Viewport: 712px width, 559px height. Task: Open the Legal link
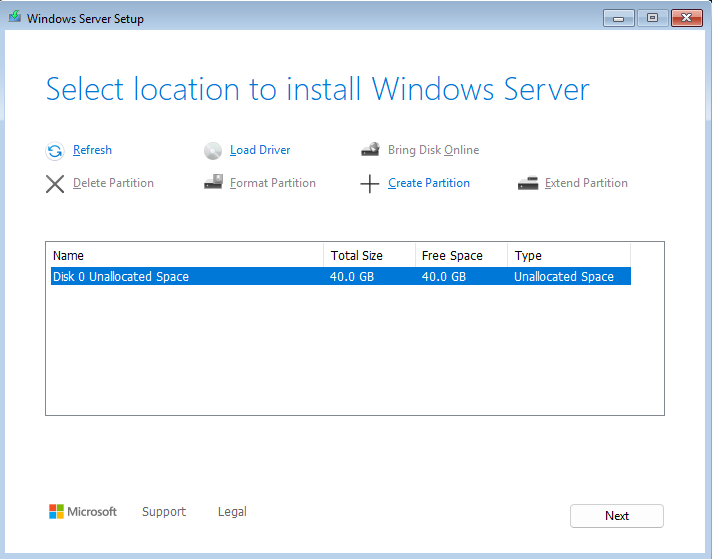tap(232, 512)
